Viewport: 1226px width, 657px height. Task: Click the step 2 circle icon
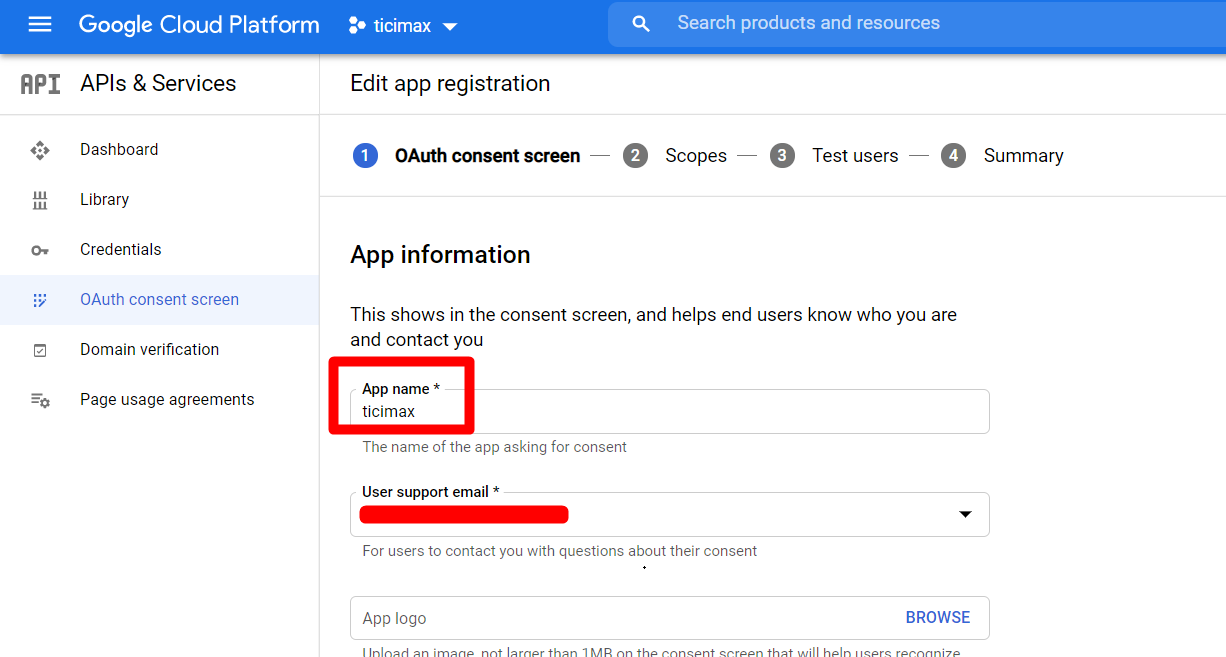pyautogui.click(x=635, y=156)
